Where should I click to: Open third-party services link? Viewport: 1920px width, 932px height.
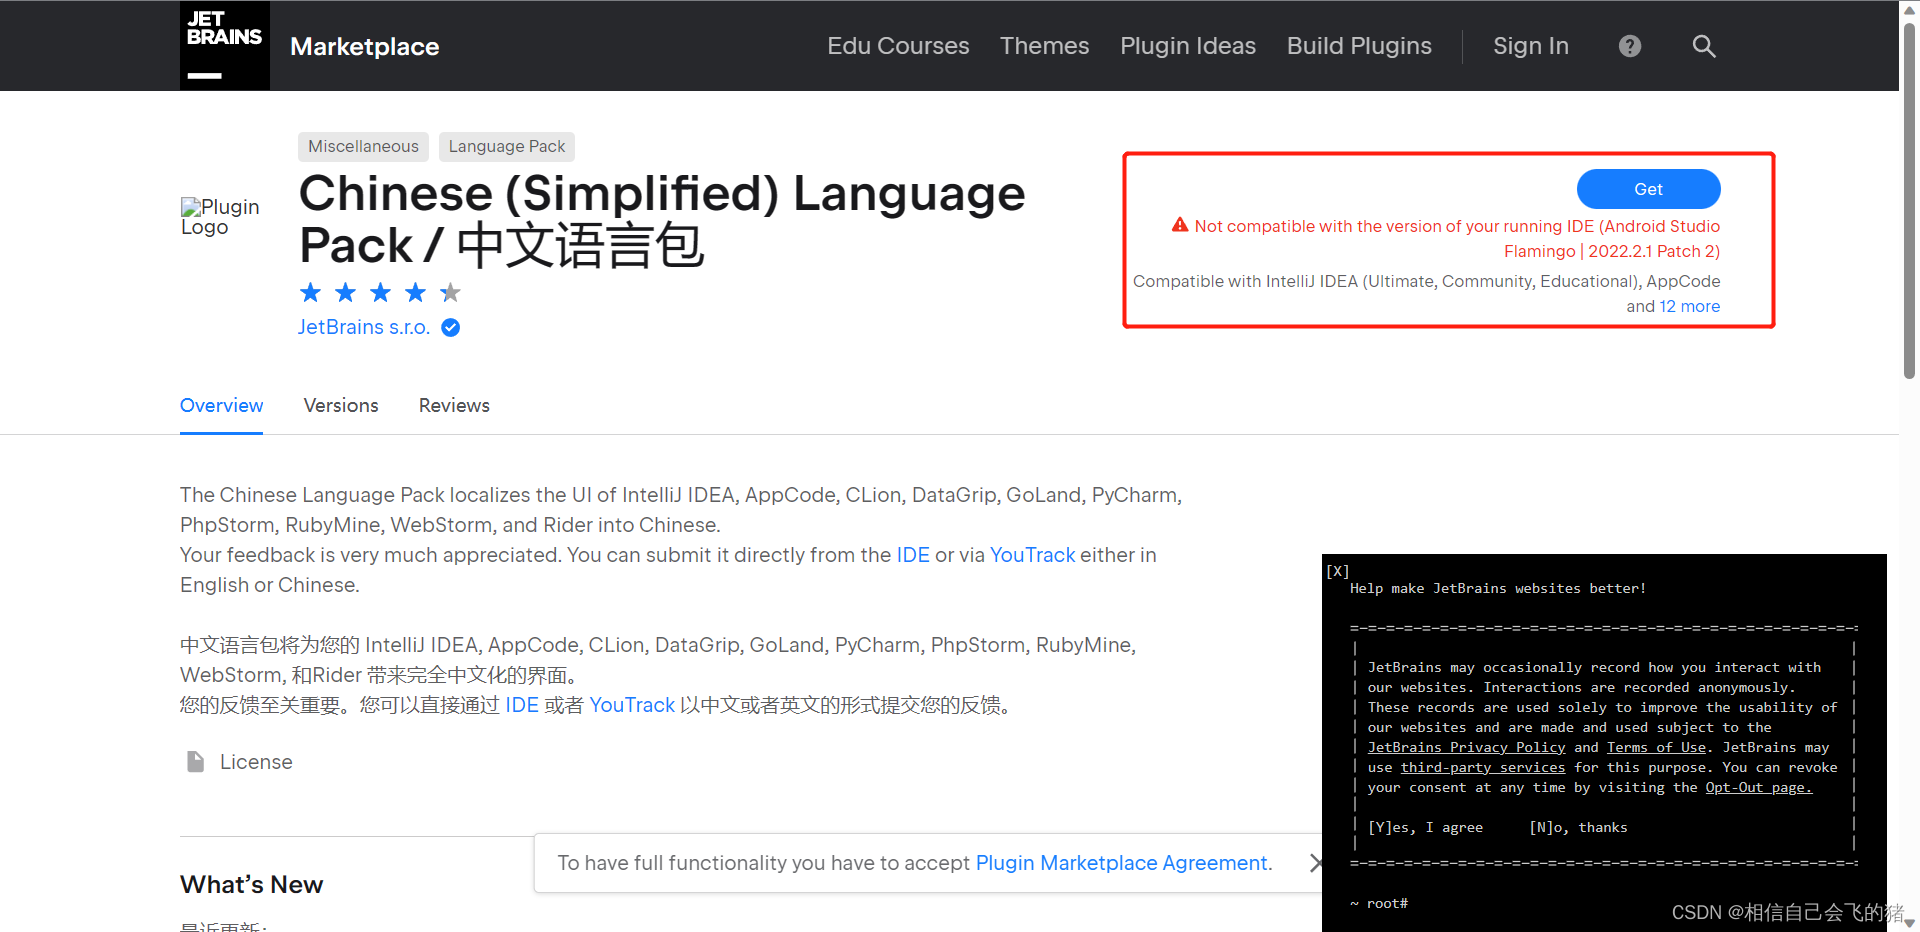(x=1483, y=767)
